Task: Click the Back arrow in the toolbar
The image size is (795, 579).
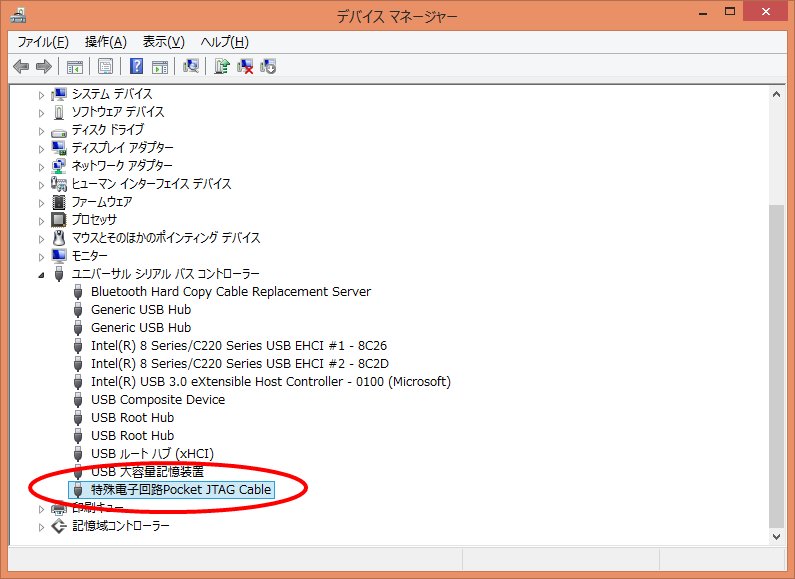Action: point(21,66)
